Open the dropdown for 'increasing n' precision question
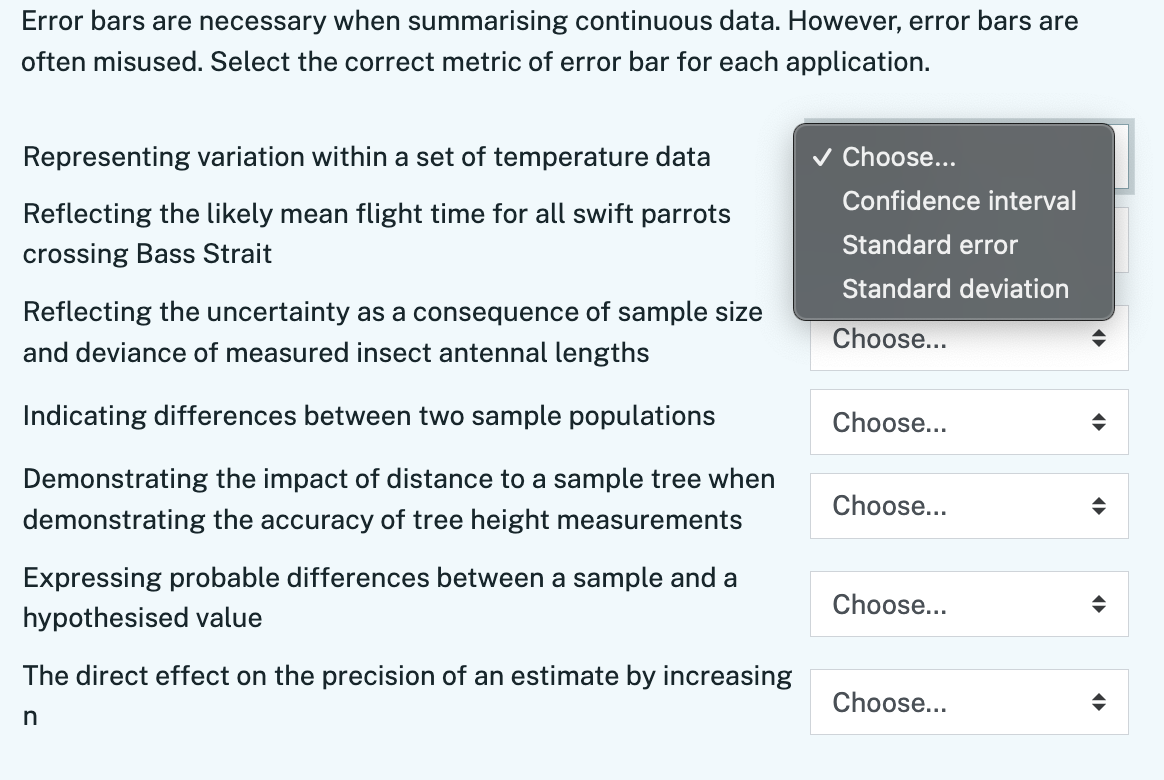 [x=968, y=701]
